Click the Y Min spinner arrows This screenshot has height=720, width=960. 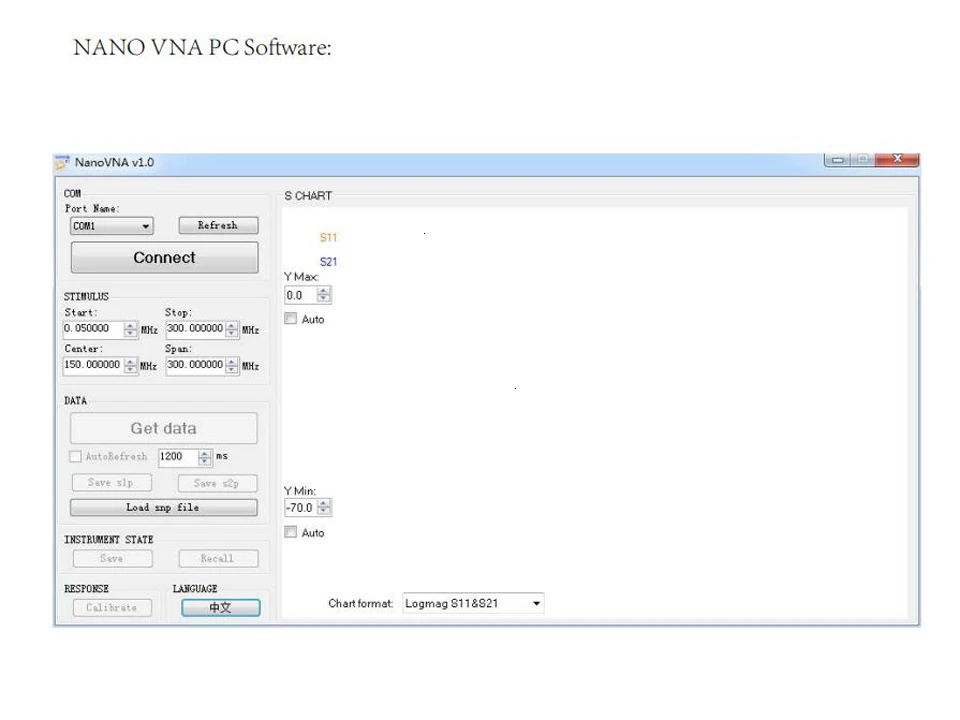(324, 508)
